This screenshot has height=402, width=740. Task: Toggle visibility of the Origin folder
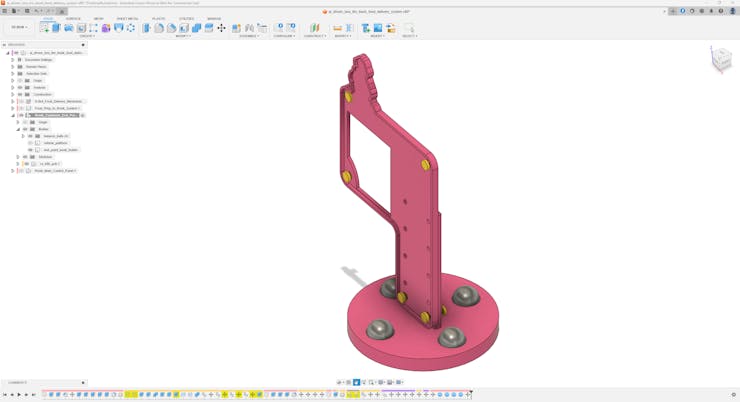(x=20, y=80)
